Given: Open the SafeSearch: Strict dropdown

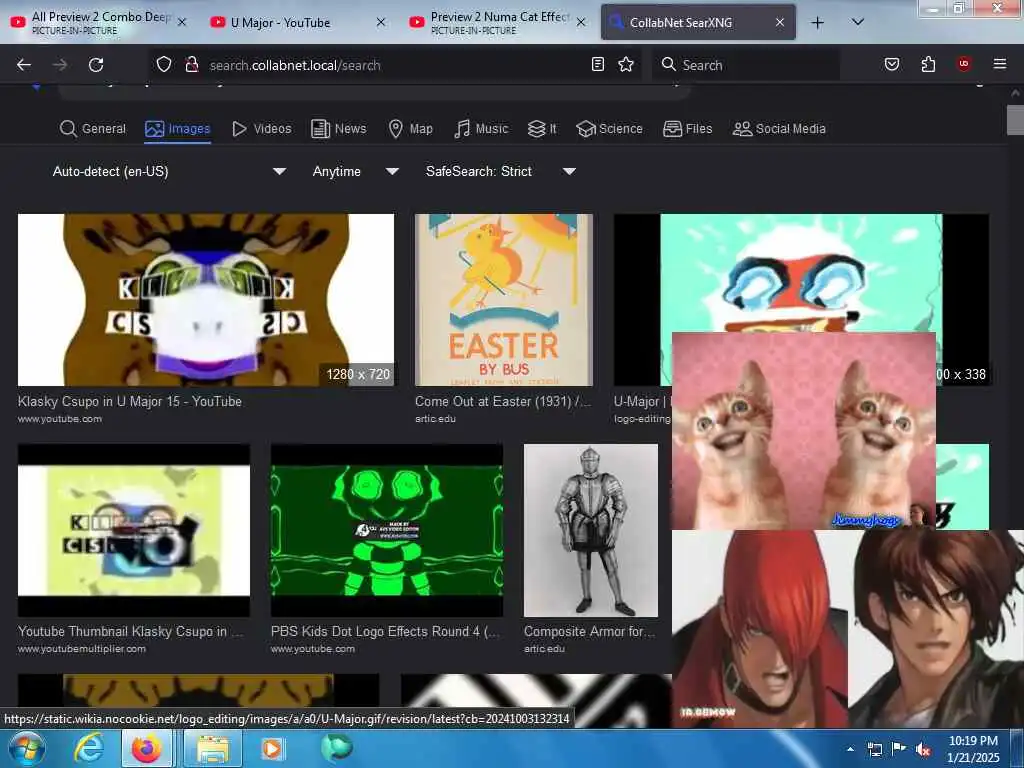Looking at the screenshot, I should click(x=501, y=171).
